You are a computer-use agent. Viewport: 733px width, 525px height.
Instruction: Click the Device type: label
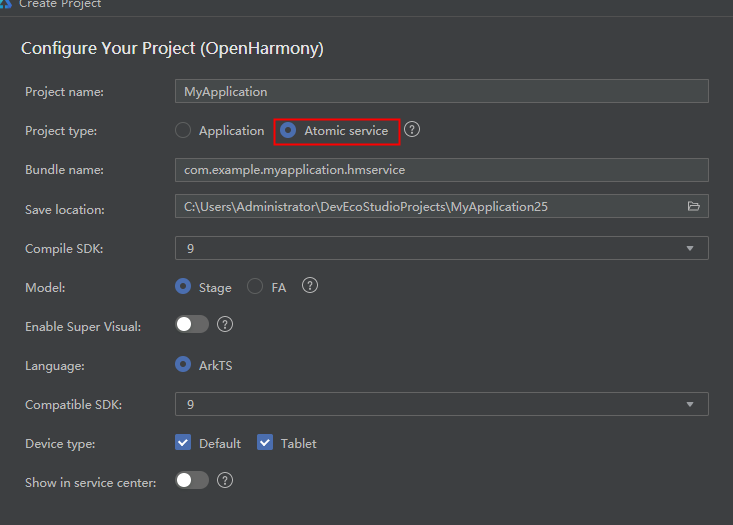[x=60, y=444]
